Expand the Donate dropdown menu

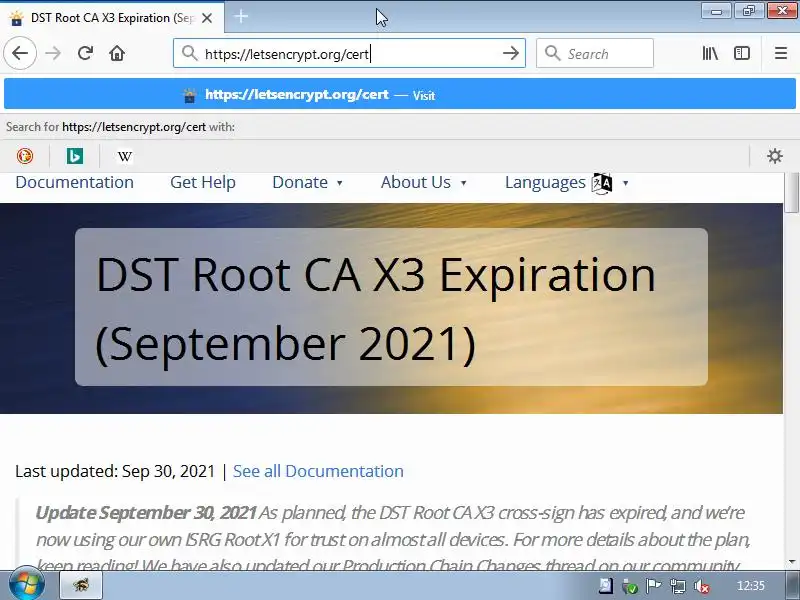point(307,182)
